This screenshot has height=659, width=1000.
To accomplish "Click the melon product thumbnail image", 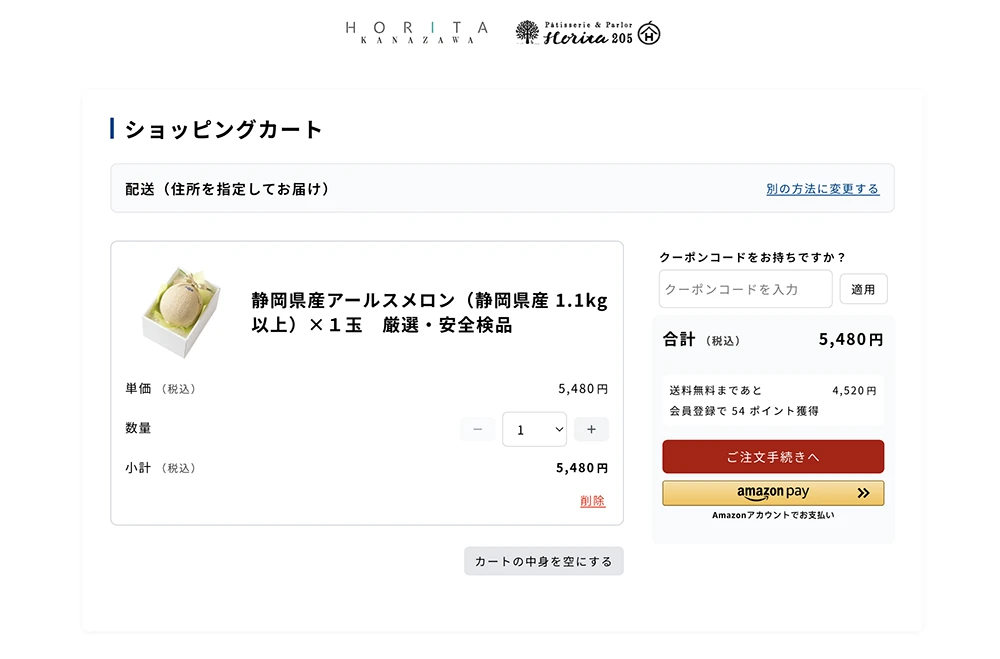I will coord(178,310).
